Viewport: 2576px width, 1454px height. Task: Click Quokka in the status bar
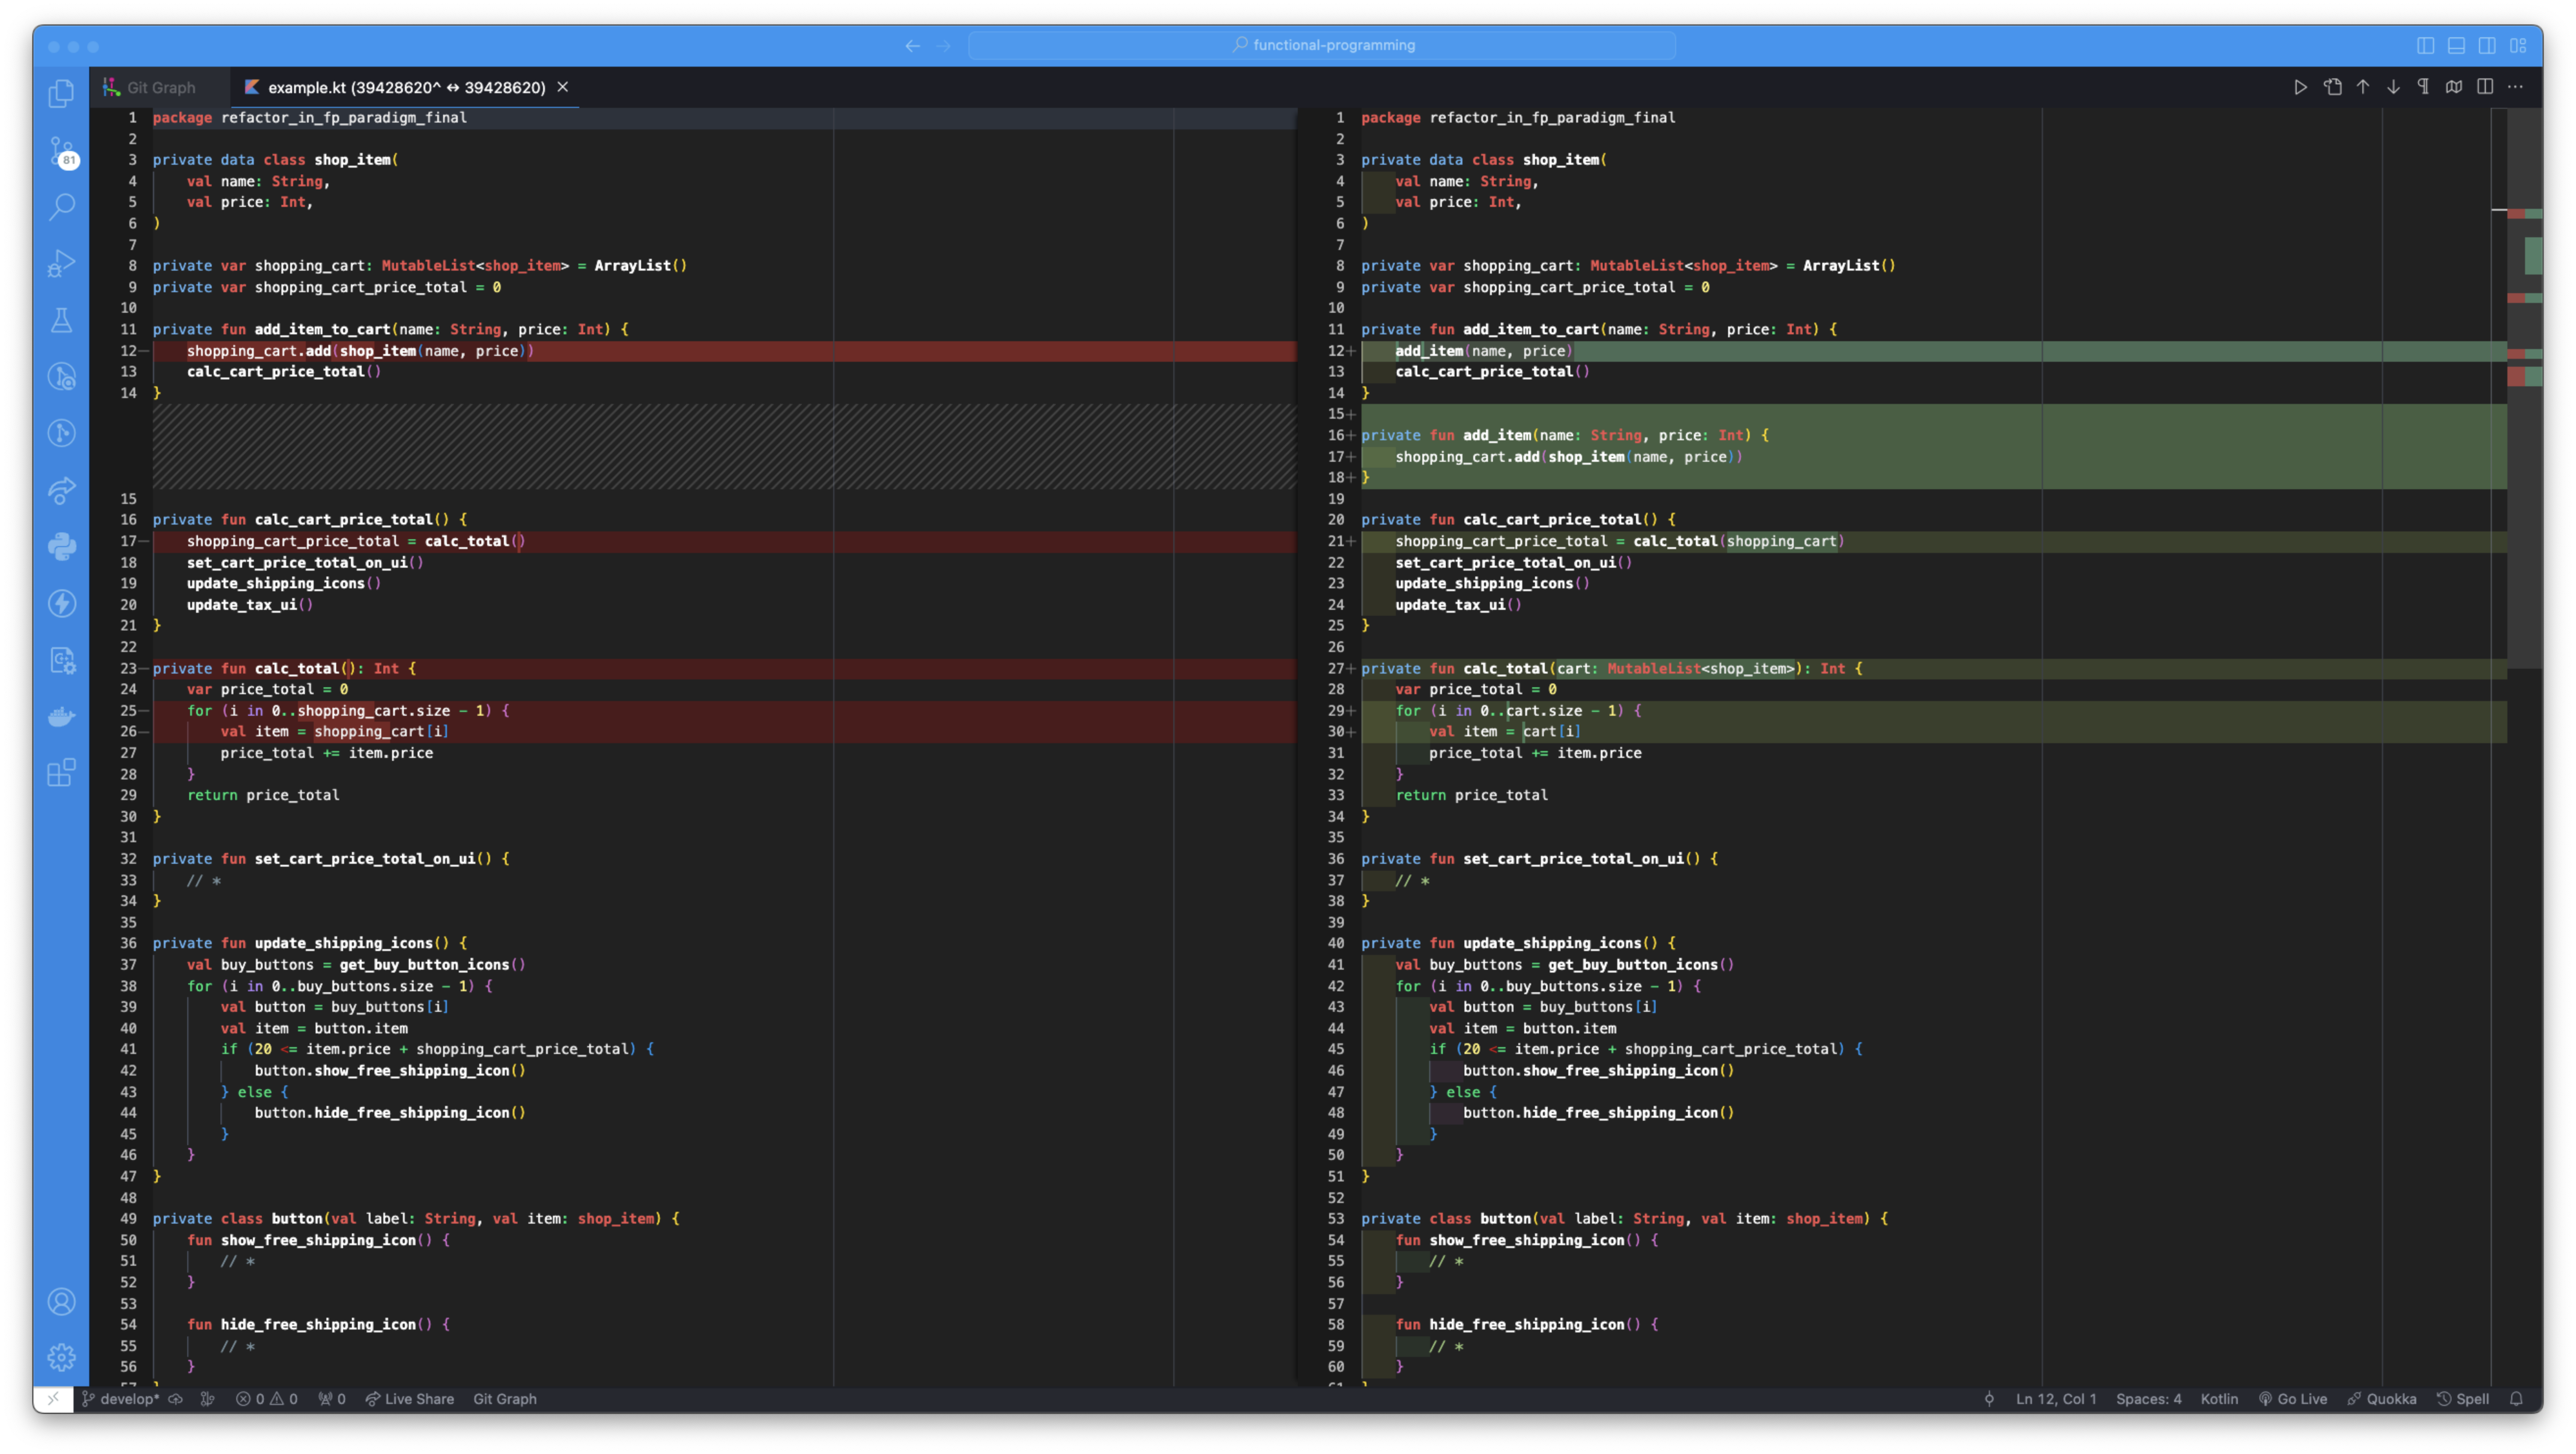point(2381,1398)
